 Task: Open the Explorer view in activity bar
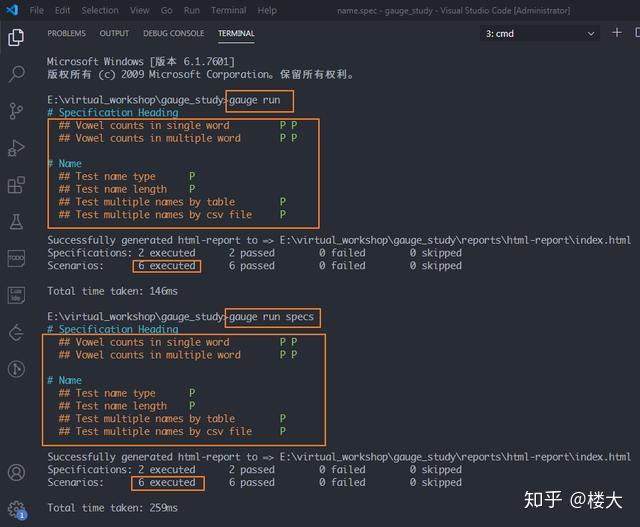16,37
